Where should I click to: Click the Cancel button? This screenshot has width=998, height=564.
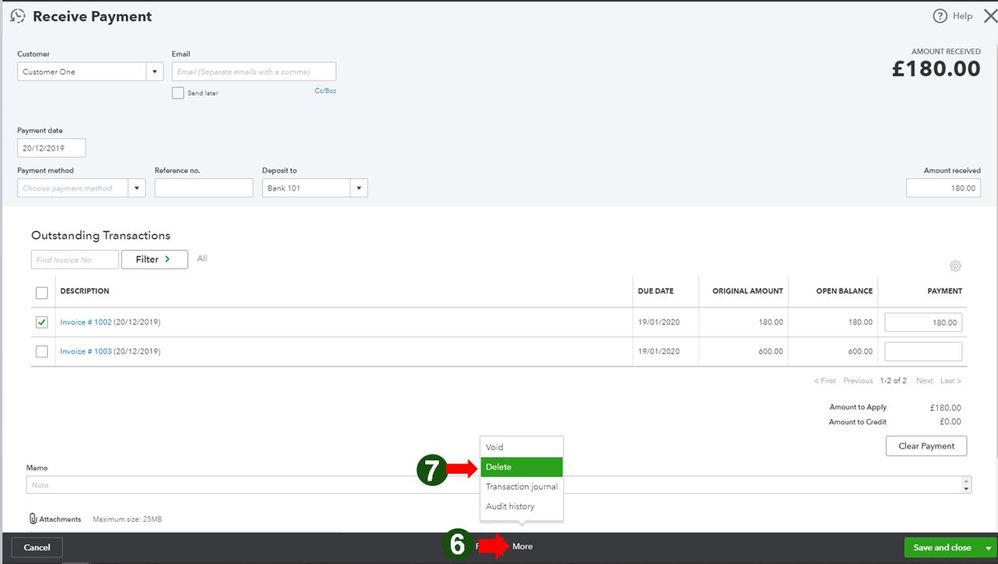click(x=37, y=547)
